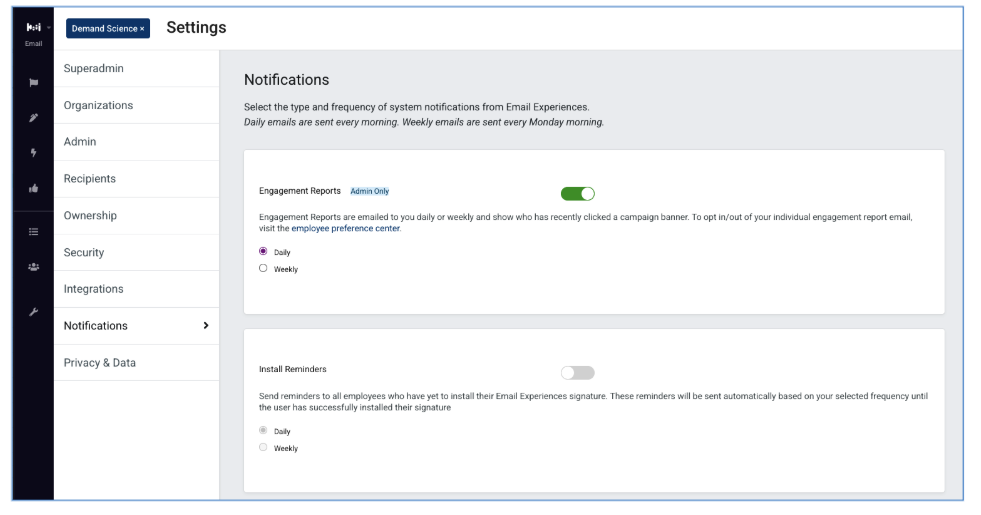Select Daily for Engagement Reports

(x=263, y=251)
